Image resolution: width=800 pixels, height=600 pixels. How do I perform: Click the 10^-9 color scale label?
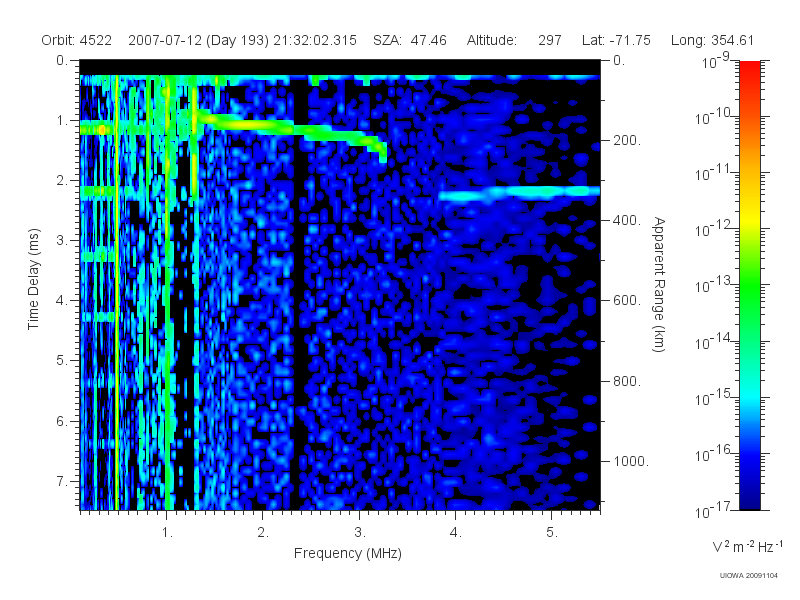pos(716,61)
